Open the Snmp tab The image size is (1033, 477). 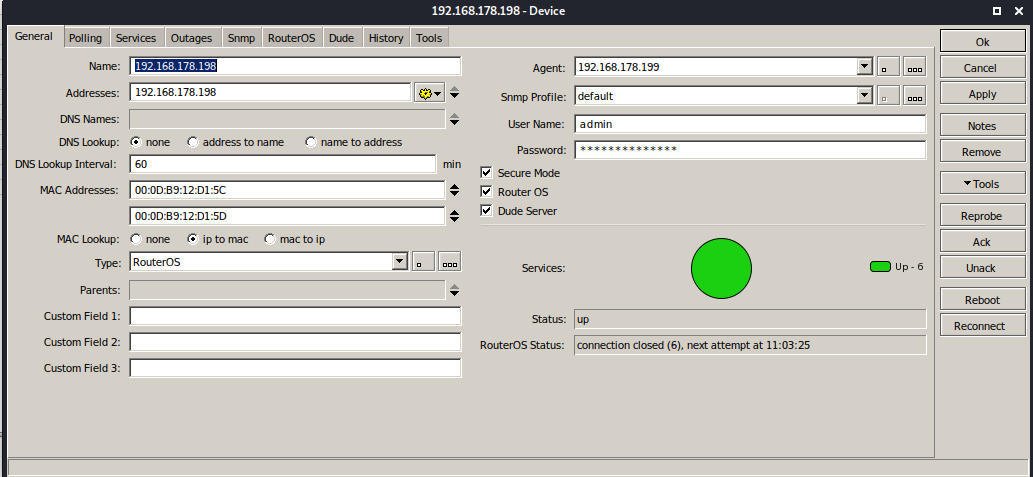(241, 38)
